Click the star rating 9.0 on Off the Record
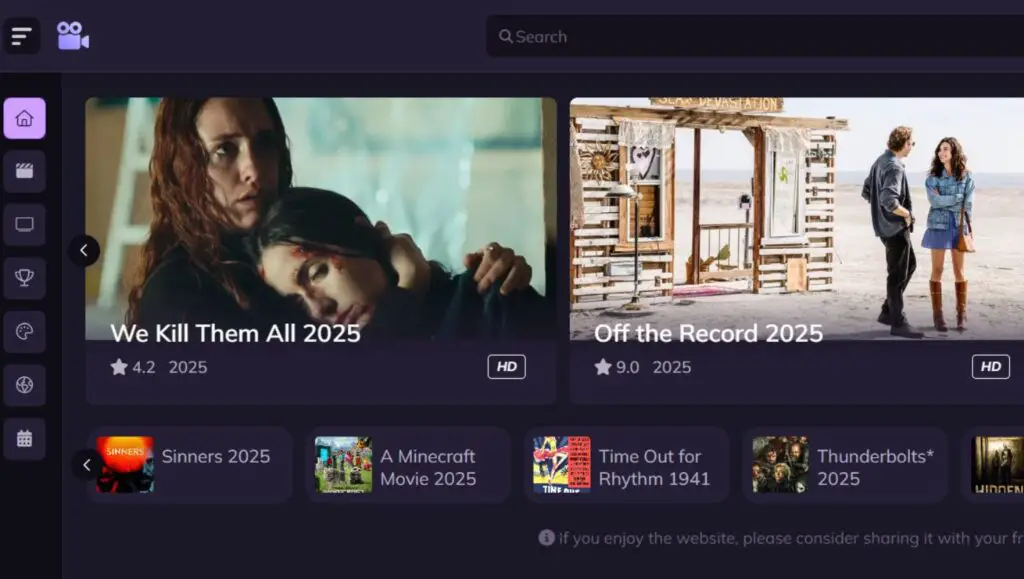The width and height of the screenshot is (1024, 579). [x=616, y=367]
